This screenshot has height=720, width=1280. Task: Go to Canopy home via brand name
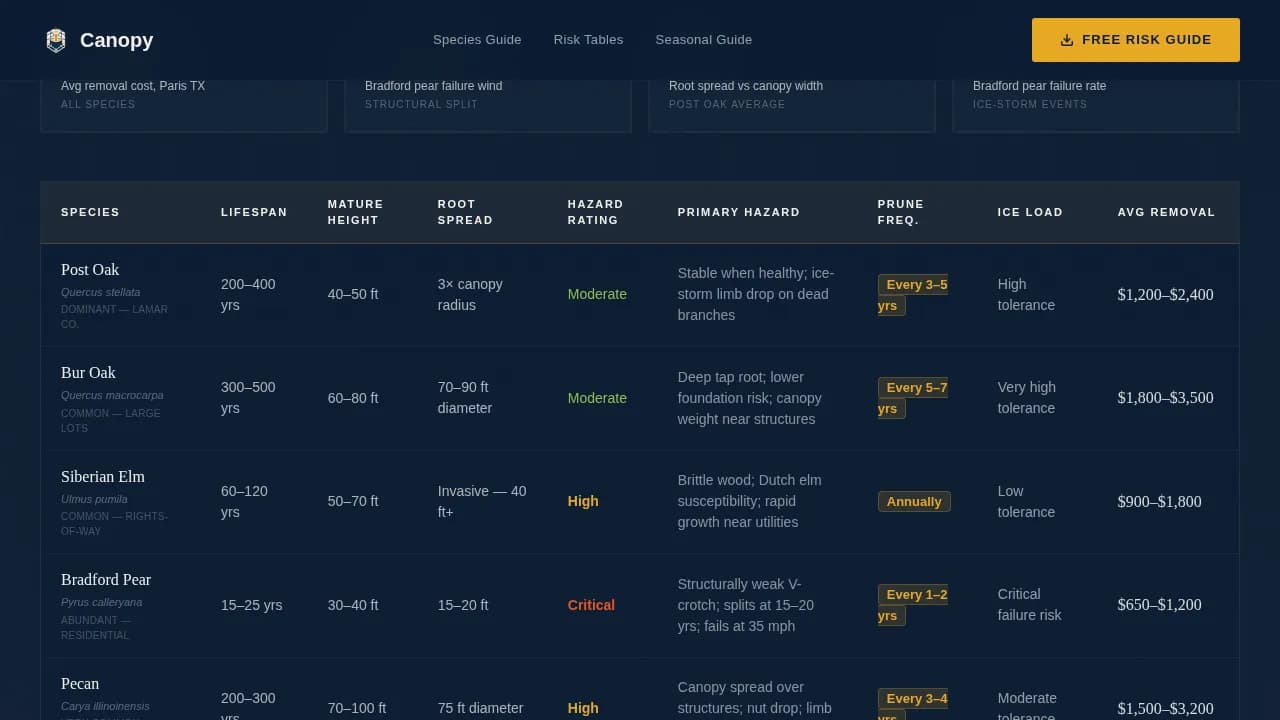tap(116, 40)
